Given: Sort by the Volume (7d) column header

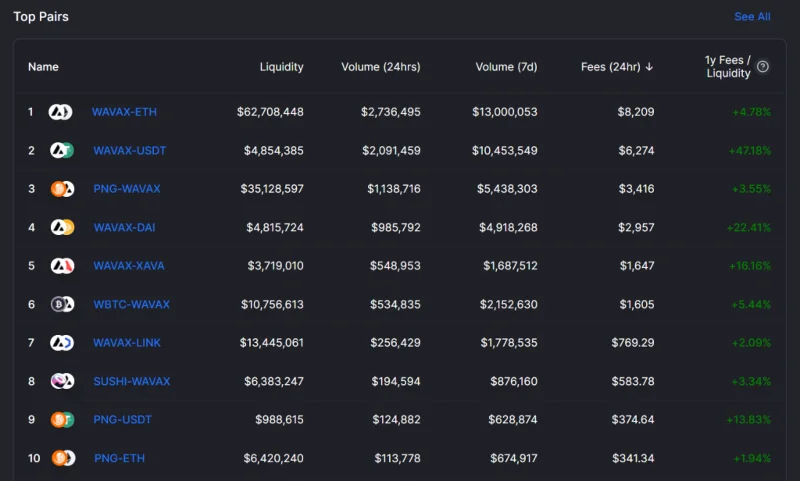Looking at the screenshot, I should (506, 67).
